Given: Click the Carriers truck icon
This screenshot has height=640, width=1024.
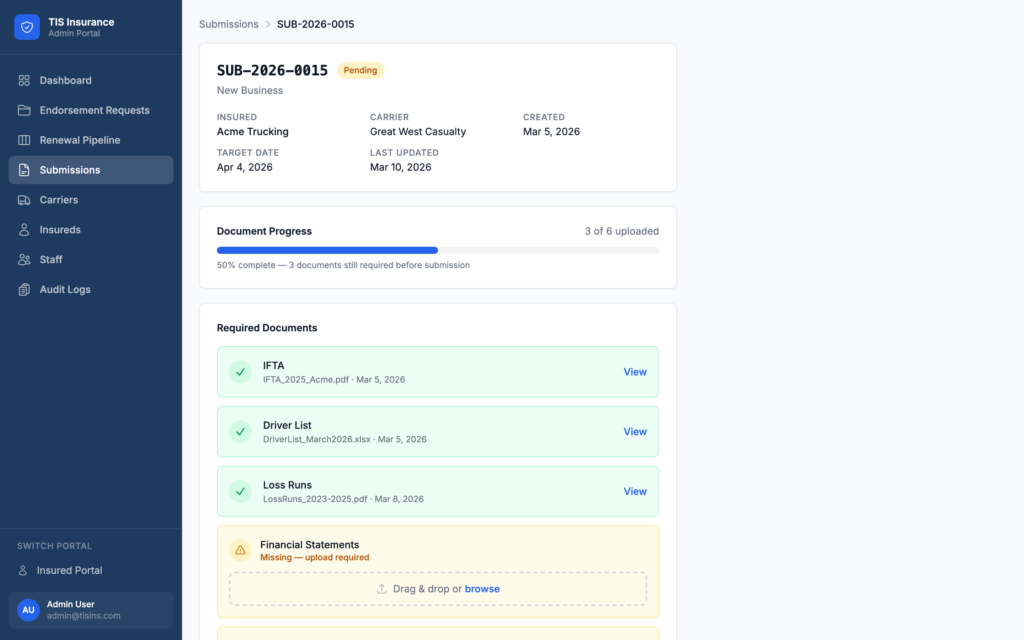Looking at the screenshot, I should pyautogui.click(x=24, y=200).
